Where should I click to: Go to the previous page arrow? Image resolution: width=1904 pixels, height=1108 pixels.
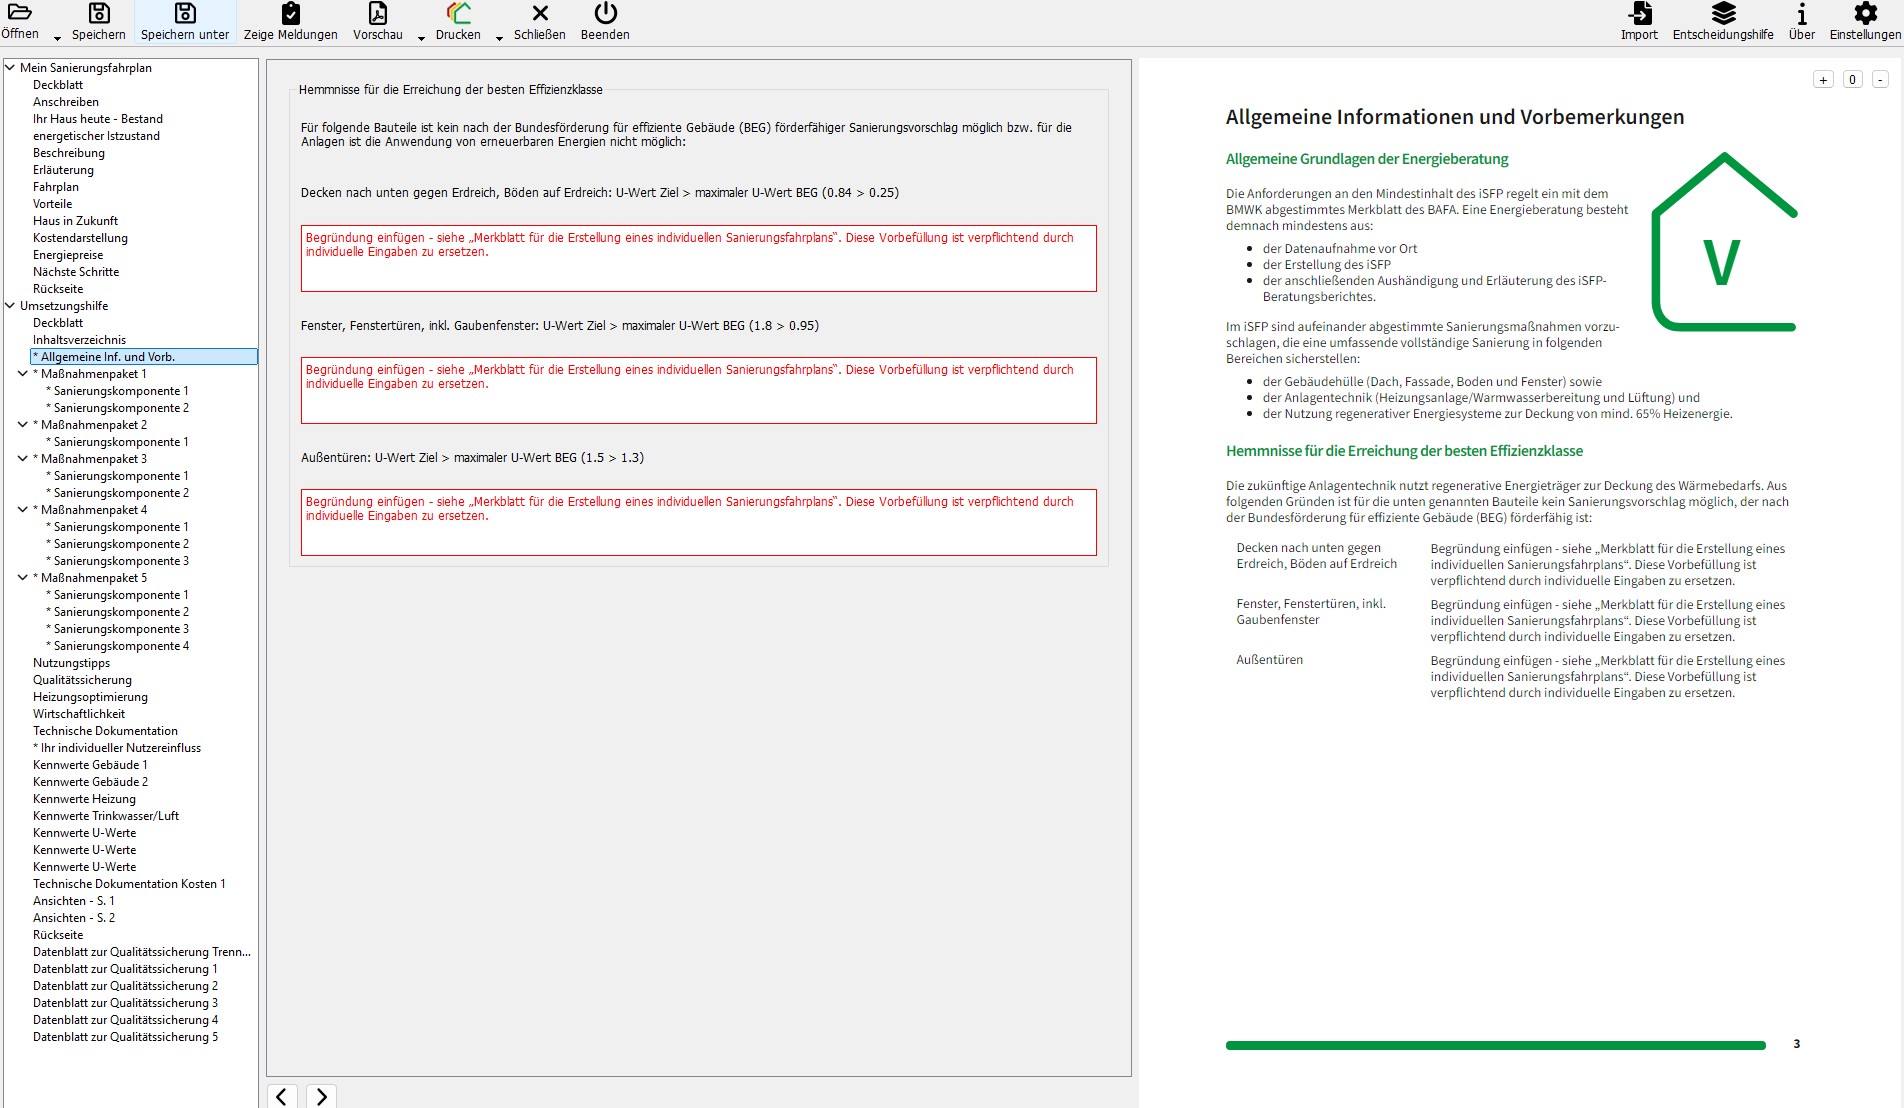pos(282,1097)
